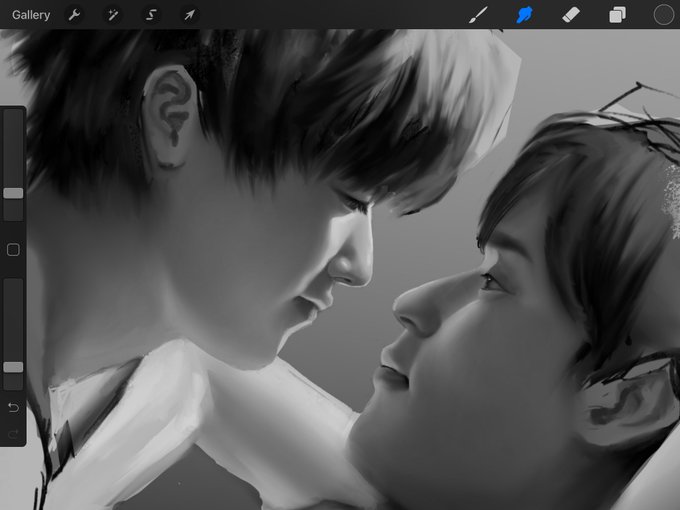Open the Gallery

pyautogui.click(x=31, y=15)
